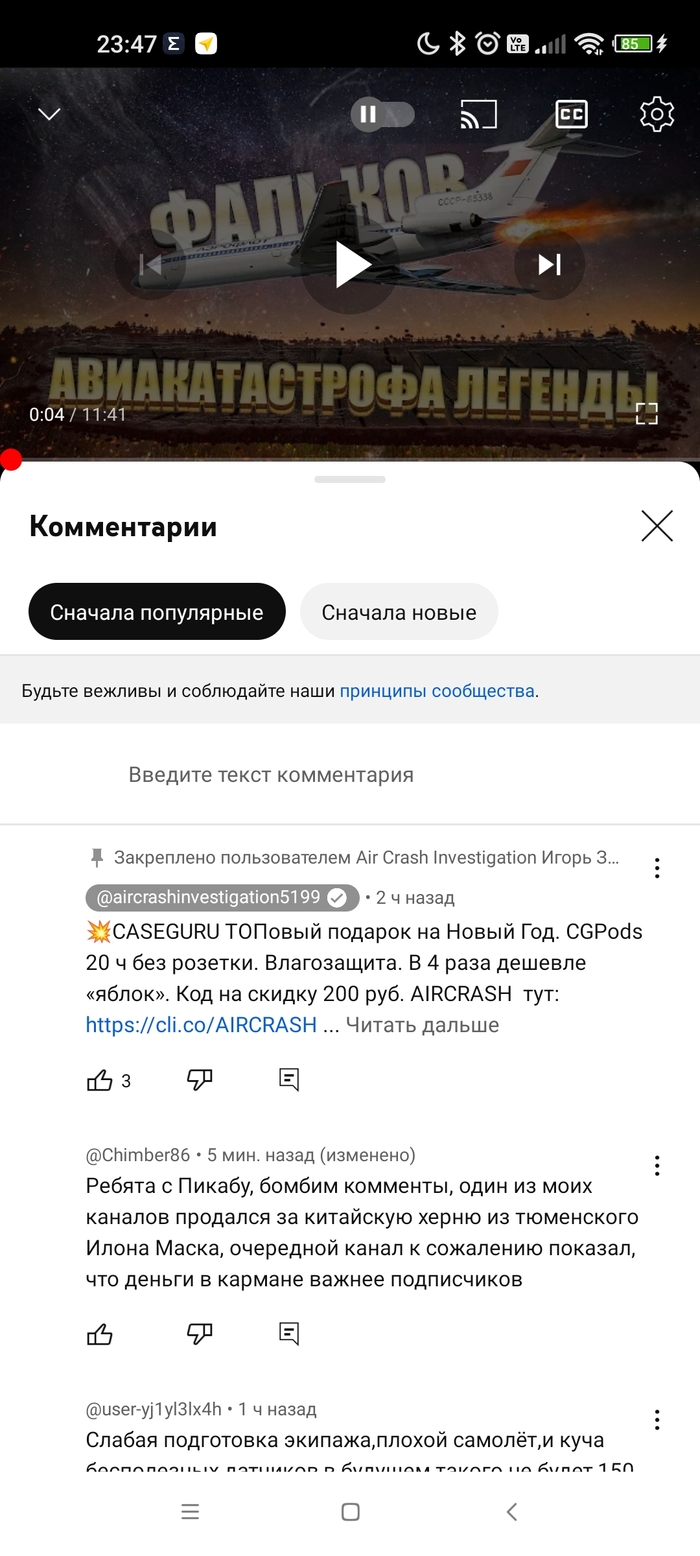Open options menu for the pinned comment
The height and width of the screenshot is (1556, 700).
[657, 868]
